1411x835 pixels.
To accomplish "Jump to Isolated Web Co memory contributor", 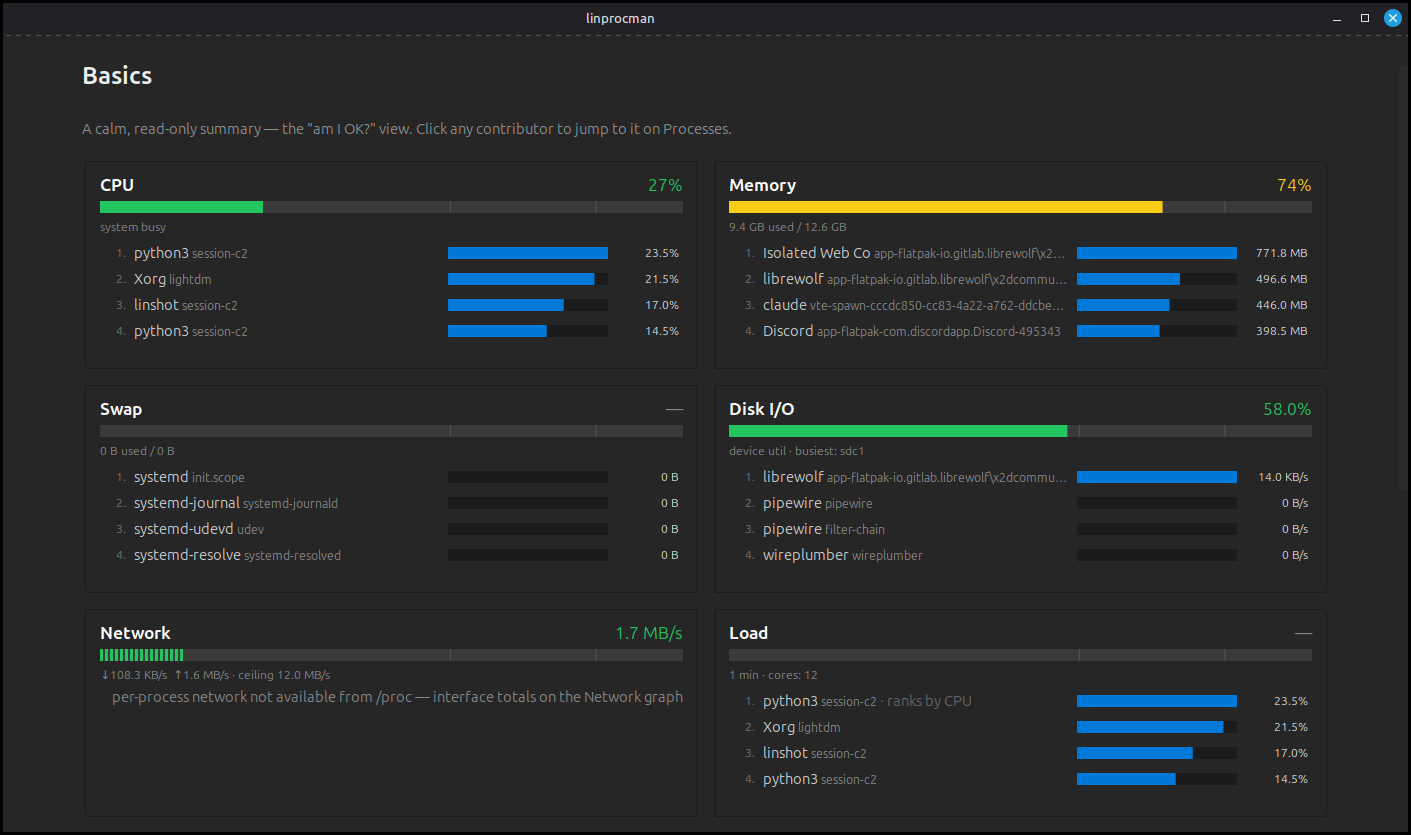I will tap(1020, 253).
